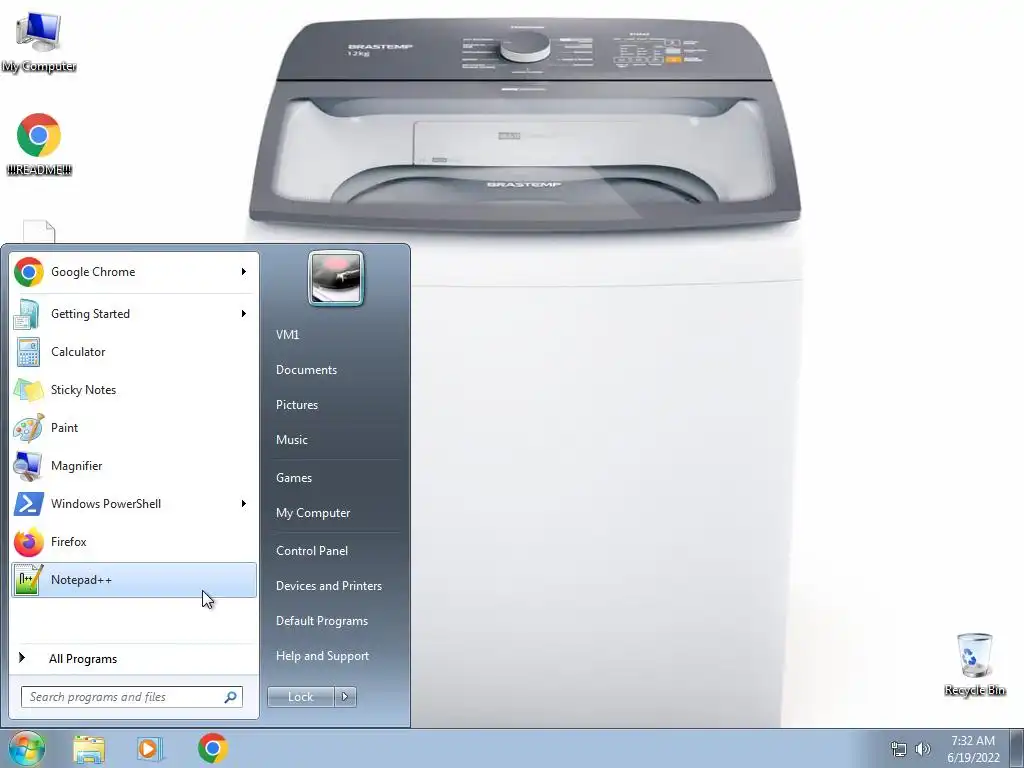Click the Windows Start orb
Viewport: 1024px width, 768px height.
26,748
